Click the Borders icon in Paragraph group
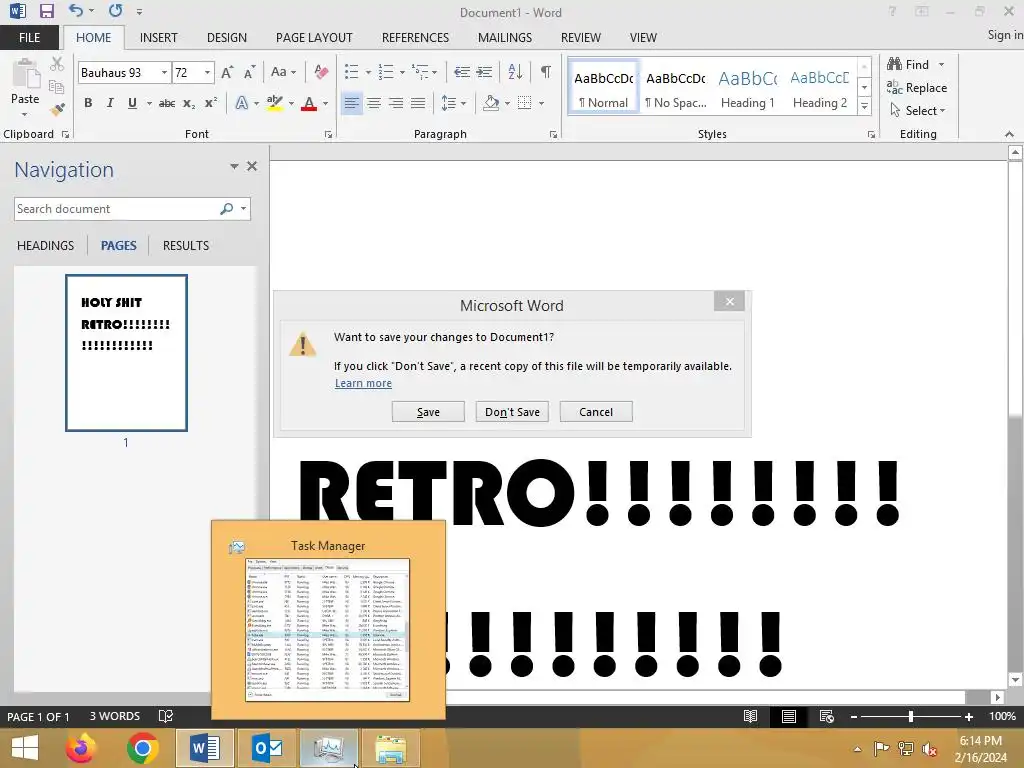Image resolution: width=1024 pixels, height=768 pixels. tap(524, 103)
